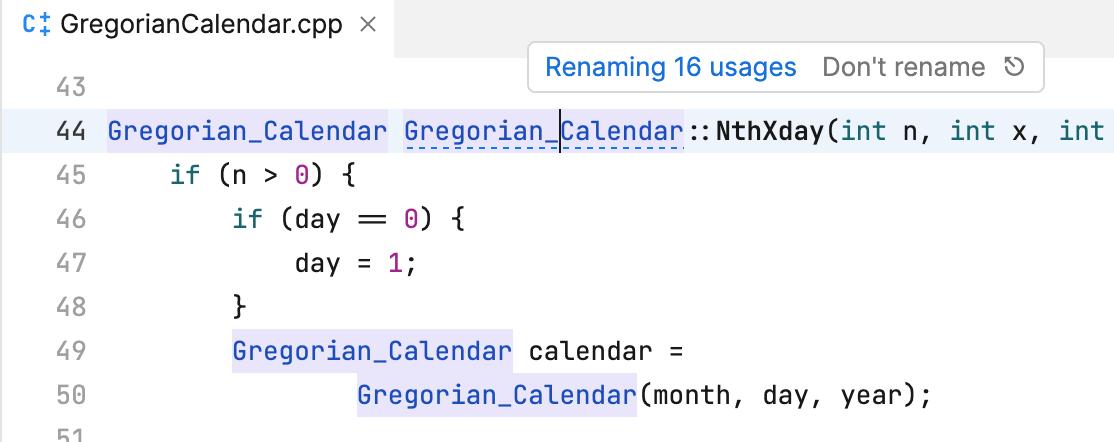The height and width of the screenshot is (442, 1114).
Task: Click line number 50 in the gutter
Action: 70,395
